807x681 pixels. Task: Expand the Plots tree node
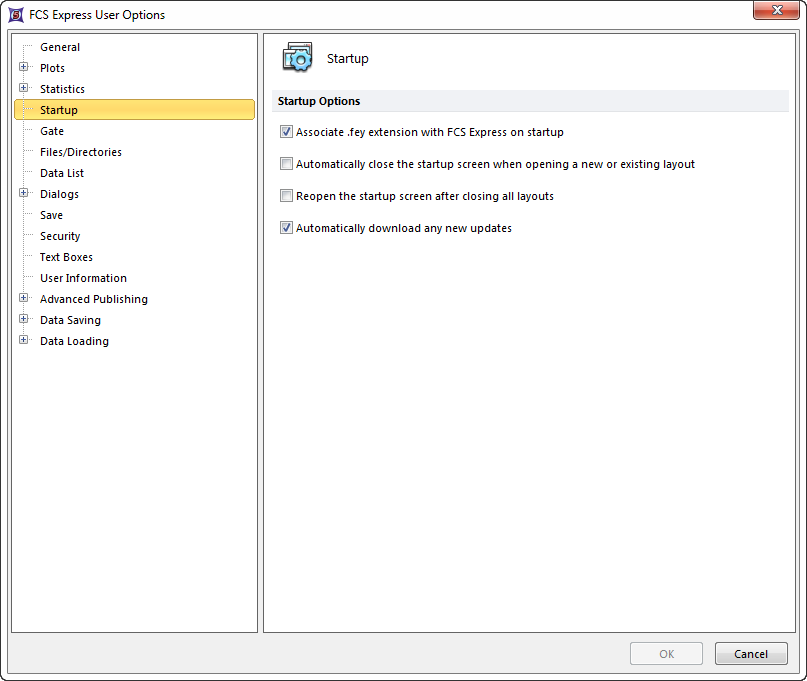click(24, 67)
